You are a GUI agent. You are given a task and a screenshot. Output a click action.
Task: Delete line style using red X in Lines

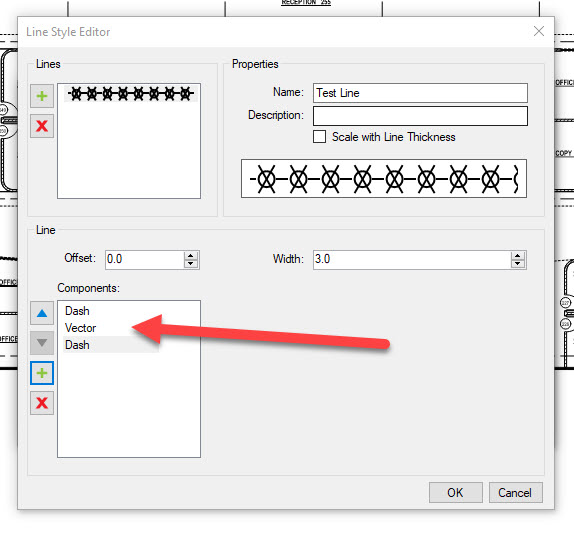42,126
